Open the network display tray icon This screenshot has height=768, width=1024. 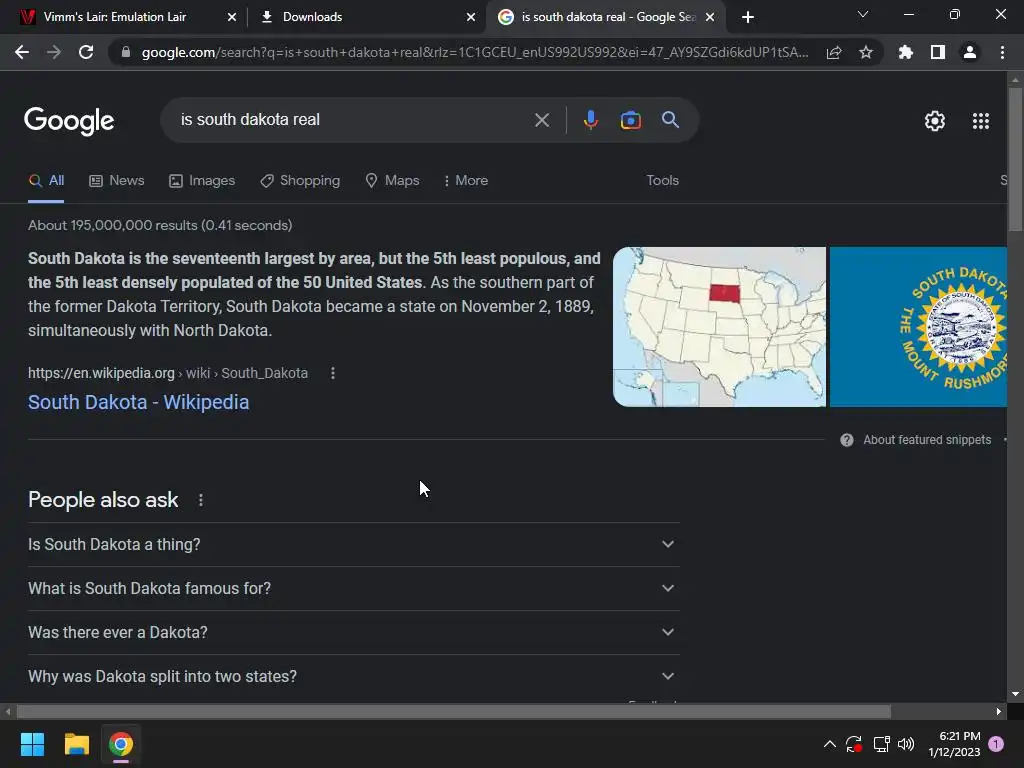point(882,744)
